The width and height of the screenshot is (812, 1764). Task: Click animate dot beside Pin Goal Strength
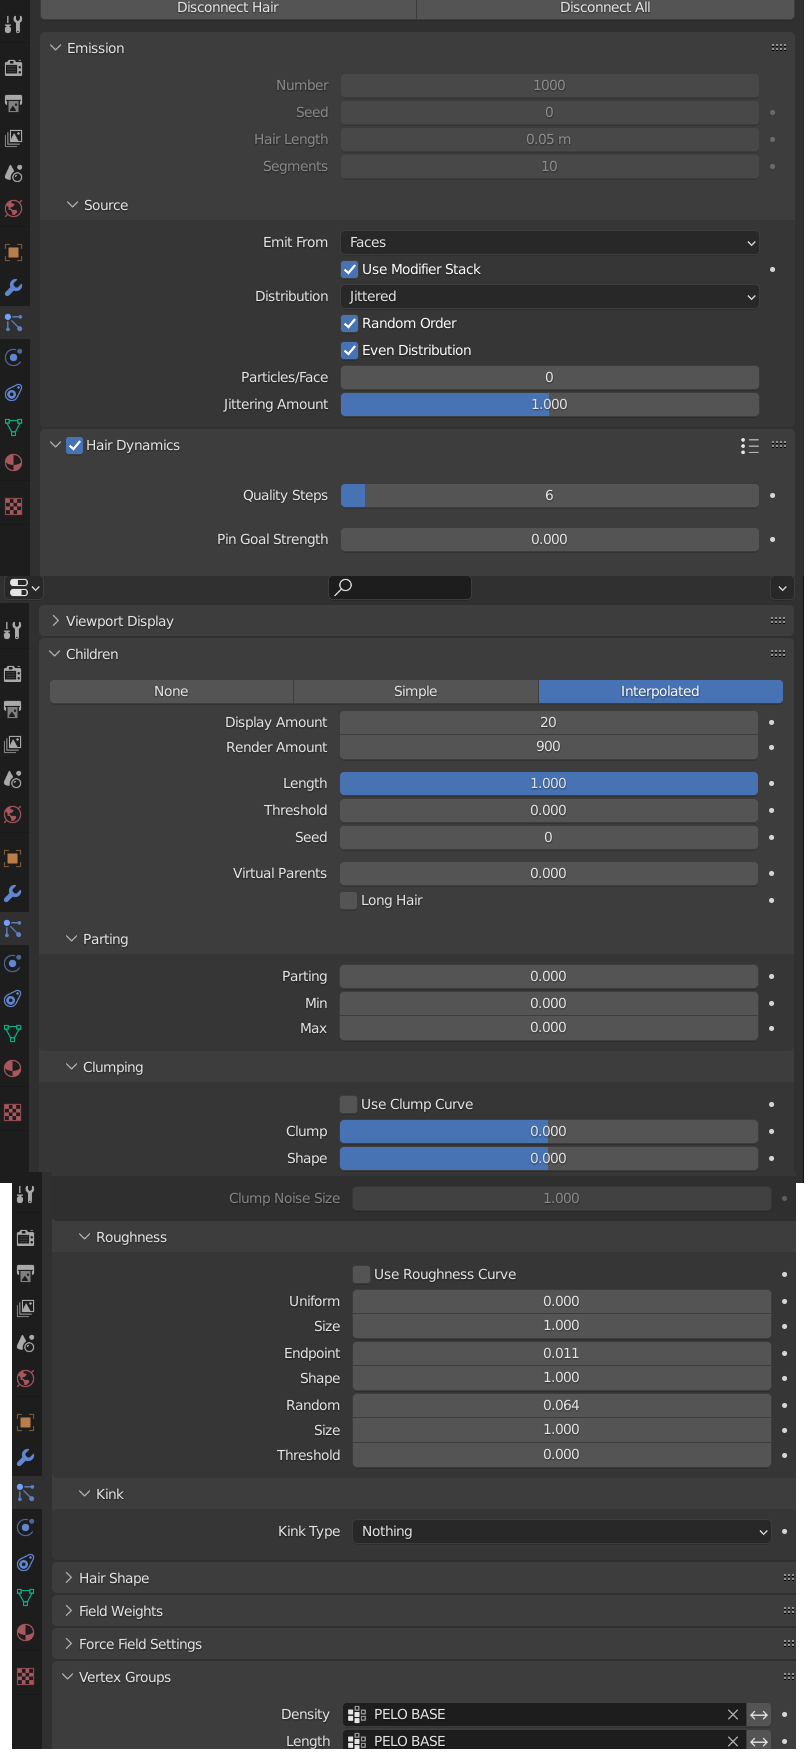point(772,539)
